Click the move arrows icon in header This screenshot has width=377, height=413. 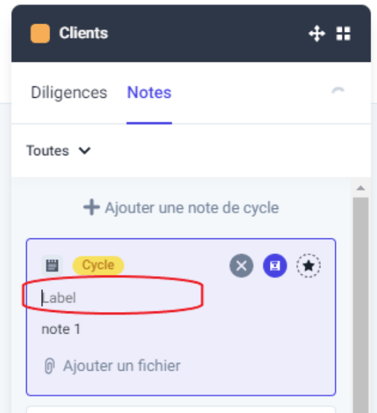coord(317,33)
